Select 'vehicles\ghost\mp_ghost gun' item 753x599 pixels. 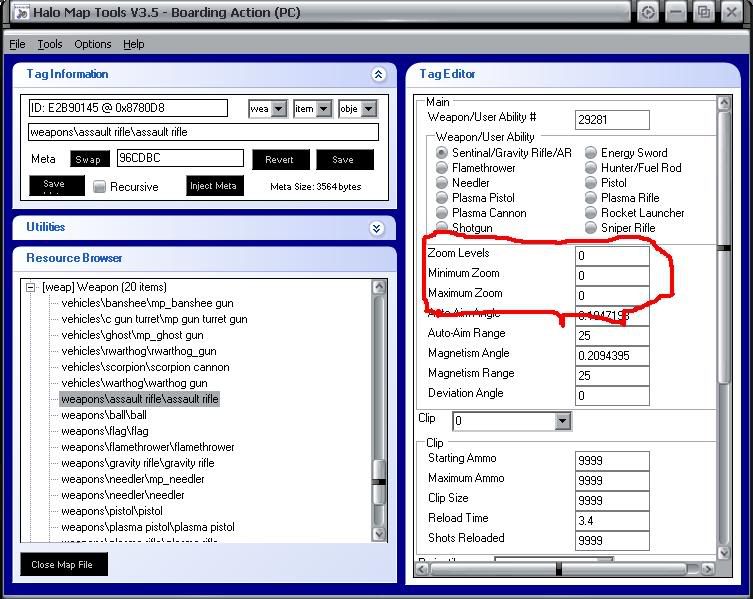[x=132, y=335]
